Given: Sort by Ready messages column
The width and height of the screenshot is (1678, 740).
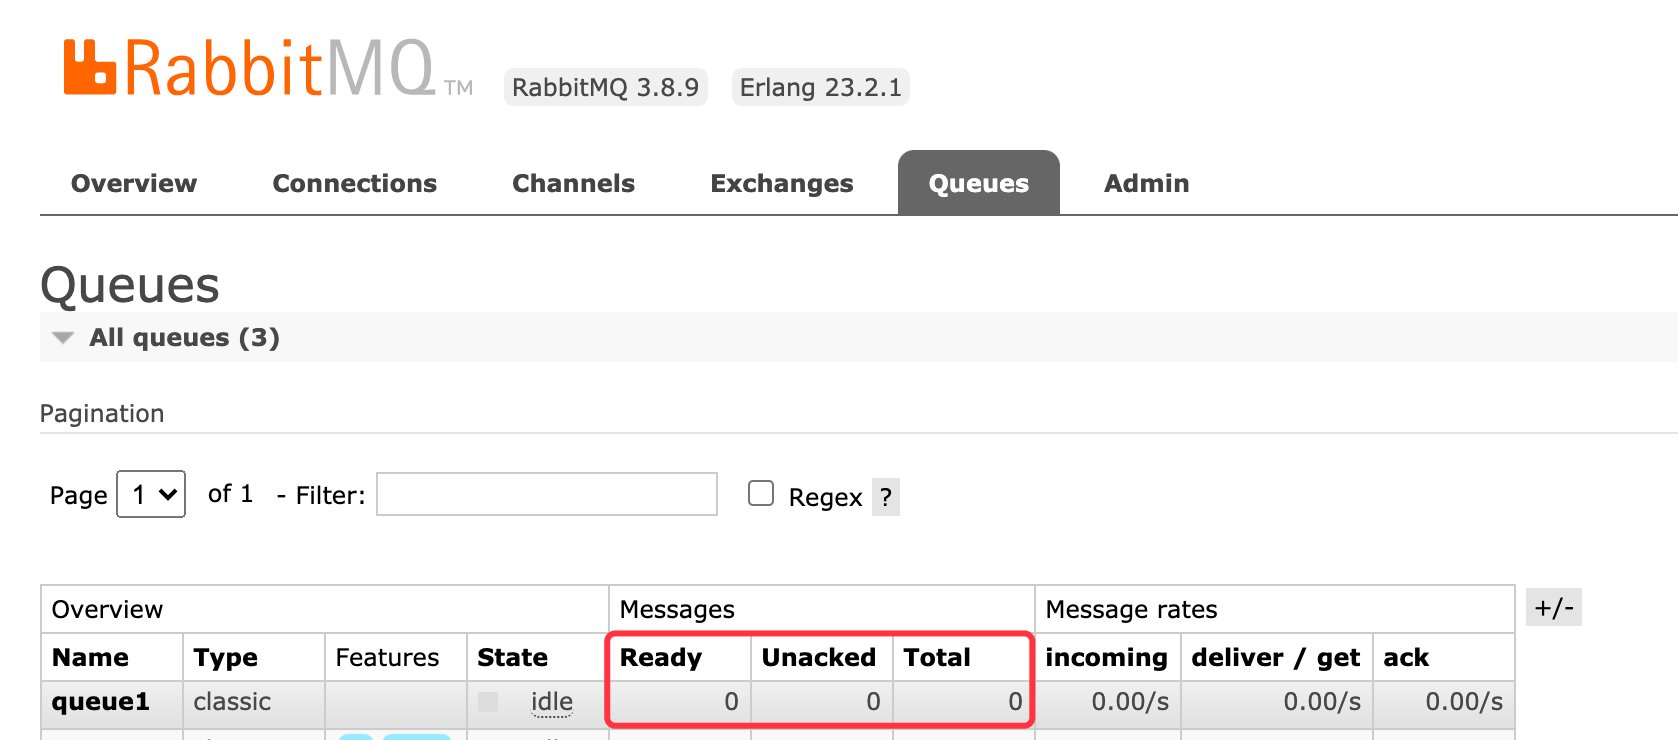Looking at the screenshot, I should [661, 657].
